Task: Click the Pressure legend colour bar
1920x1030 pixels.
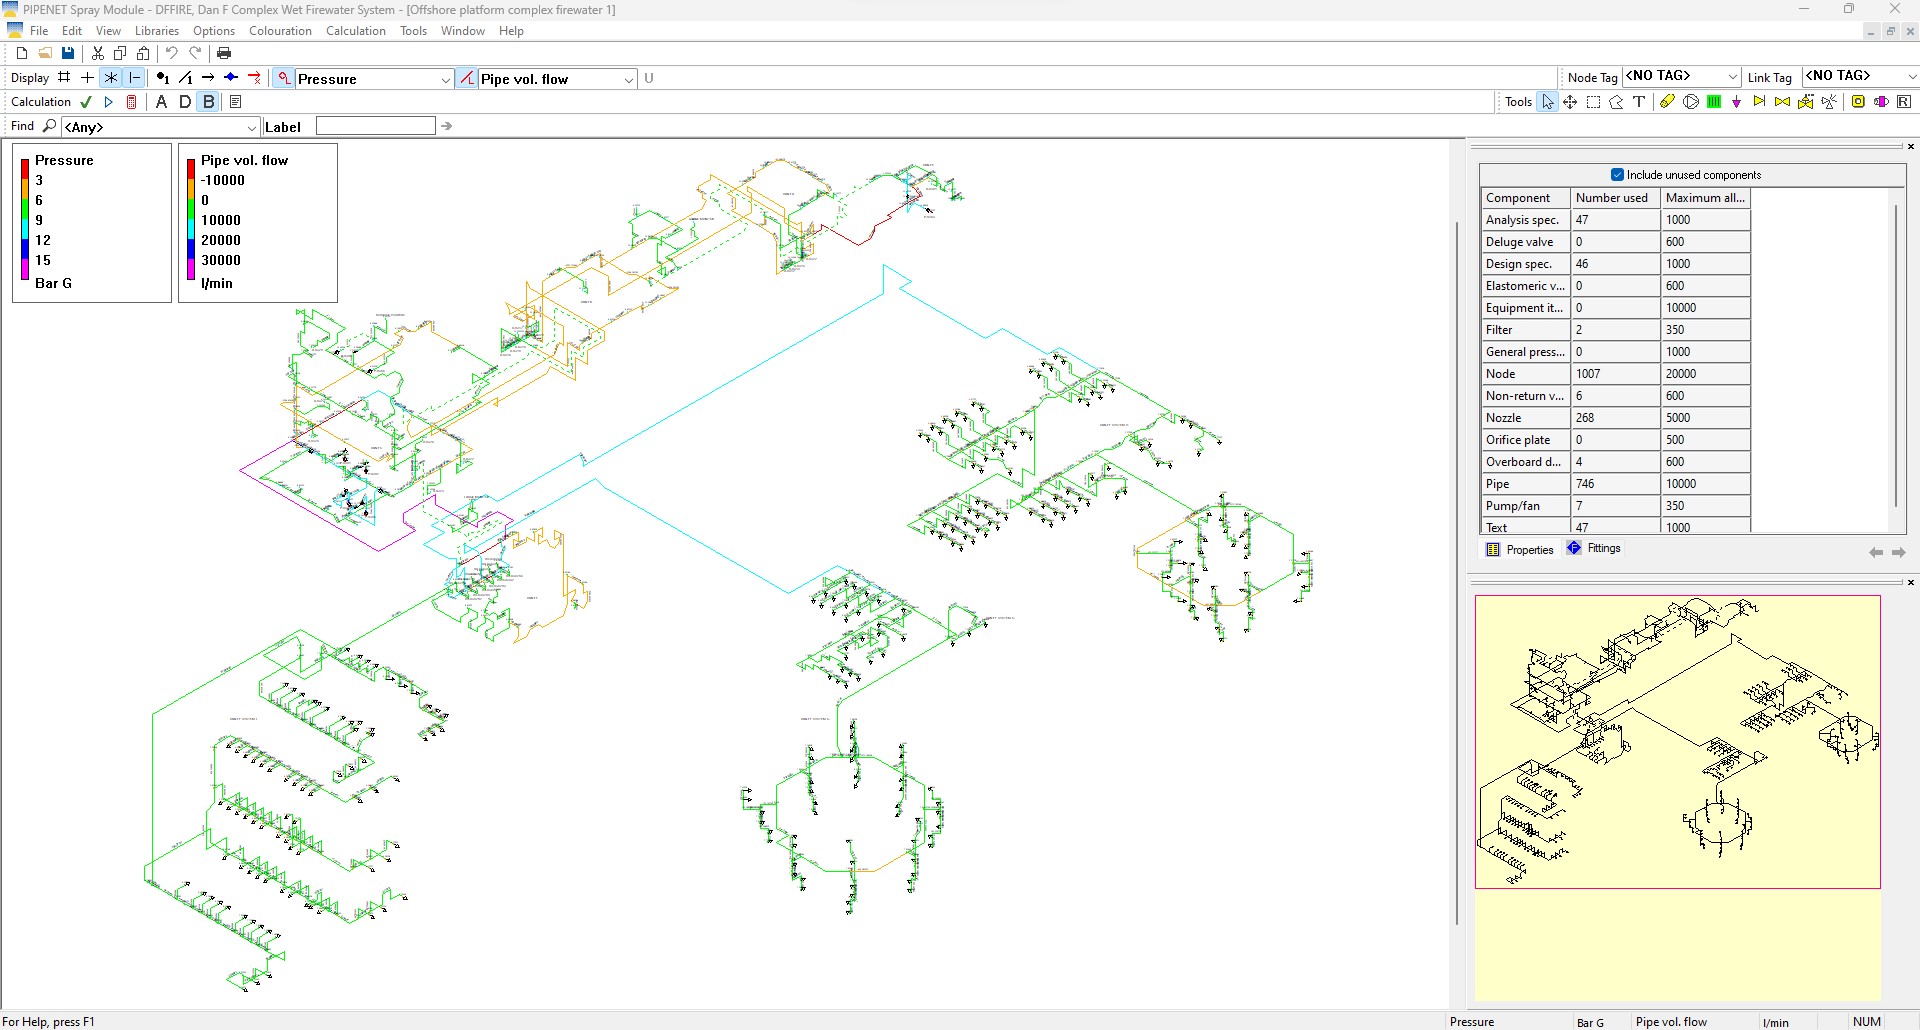Action: coord(25,219)
